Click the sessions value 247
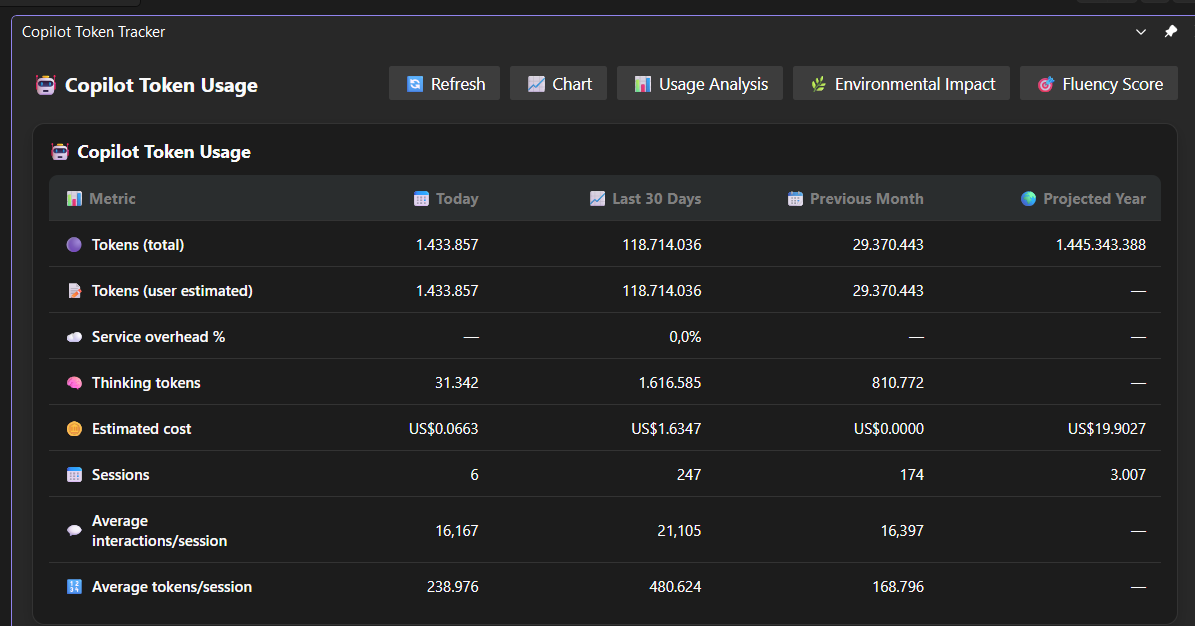This screenshot has height=626, width=1195. (689, 475)
